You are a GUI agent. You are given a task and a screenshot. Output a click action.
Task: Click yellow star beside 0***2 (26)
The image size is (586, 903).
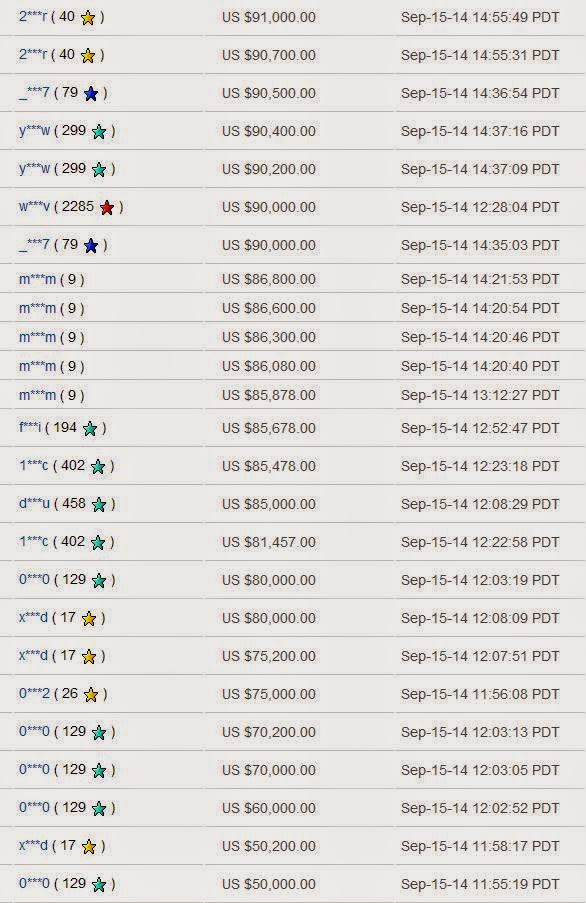click(x=91, y=695)
